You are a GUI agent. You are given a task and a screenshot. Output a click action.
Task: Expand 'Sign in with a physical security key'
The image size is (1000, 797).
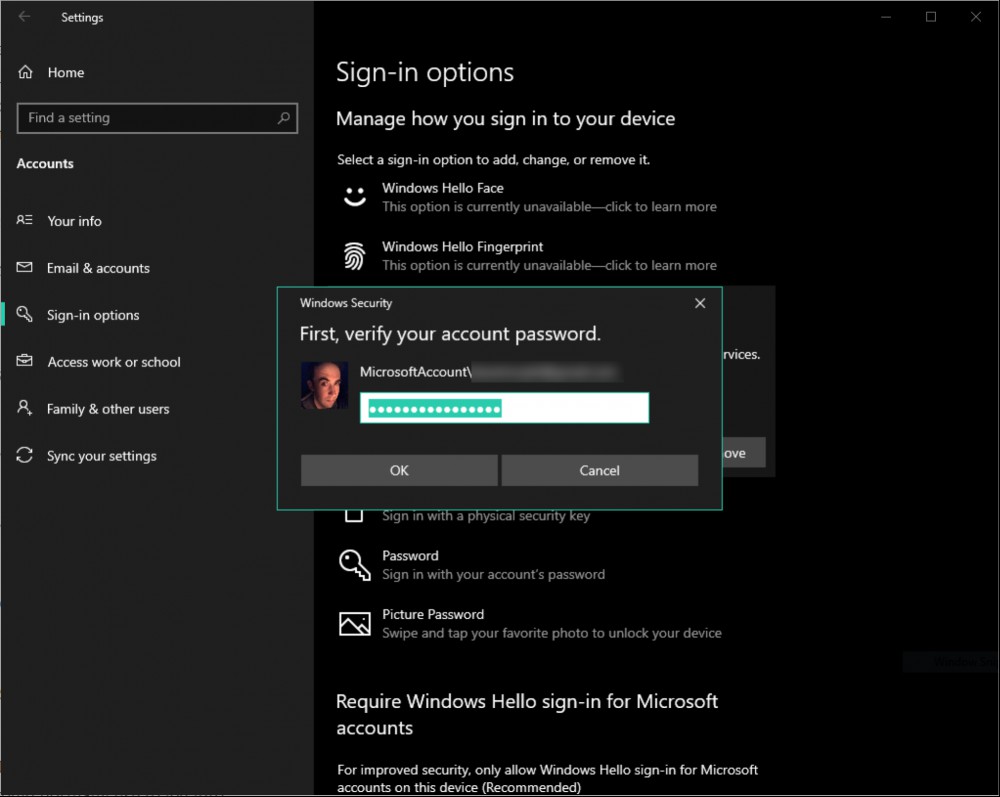(486, 516)
